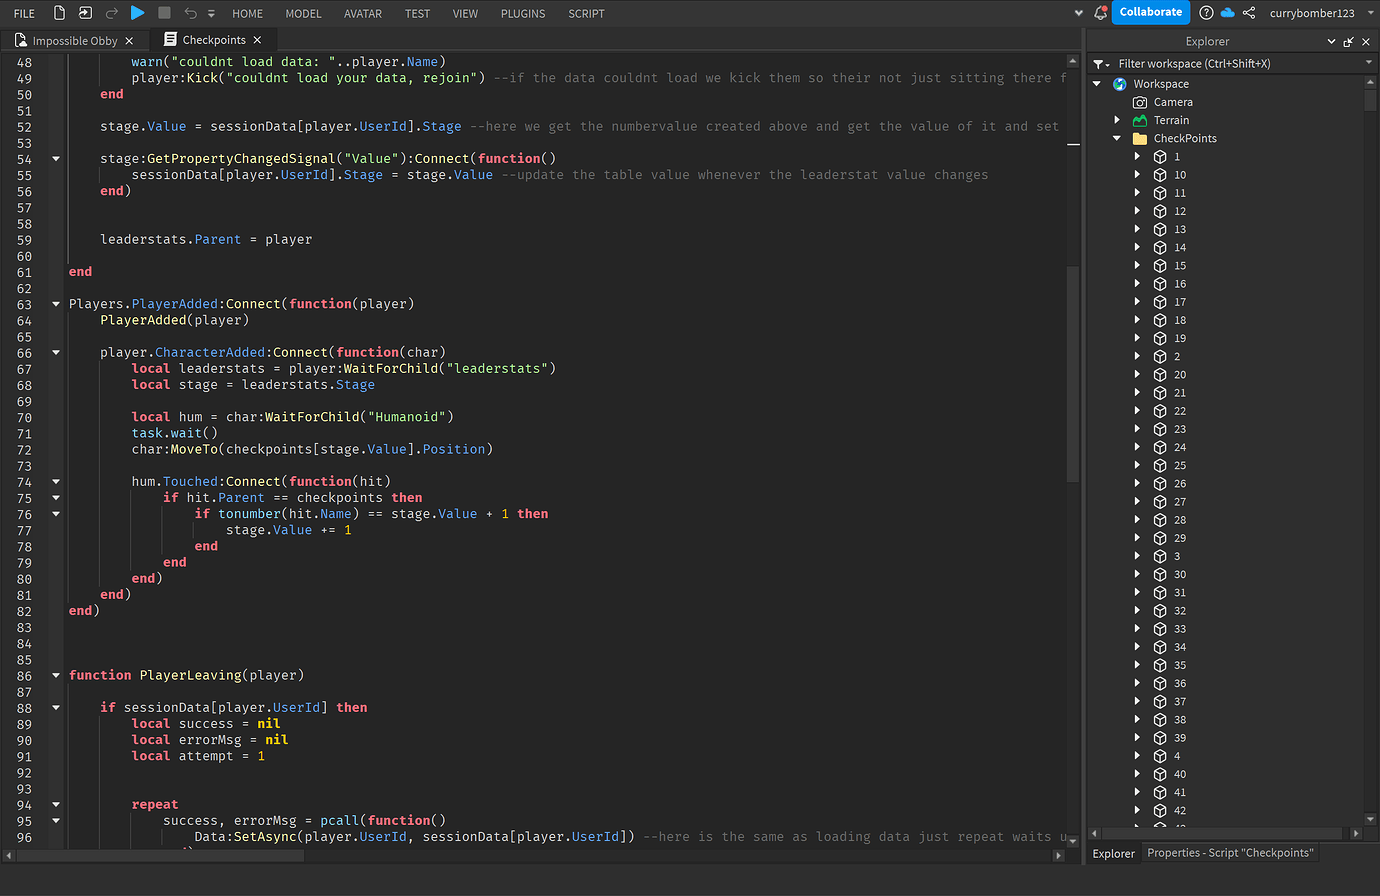The width and height of the screenshot is (1380, 896).
Task: Click the Filter workspace search field
Action: pos(1237,63)
